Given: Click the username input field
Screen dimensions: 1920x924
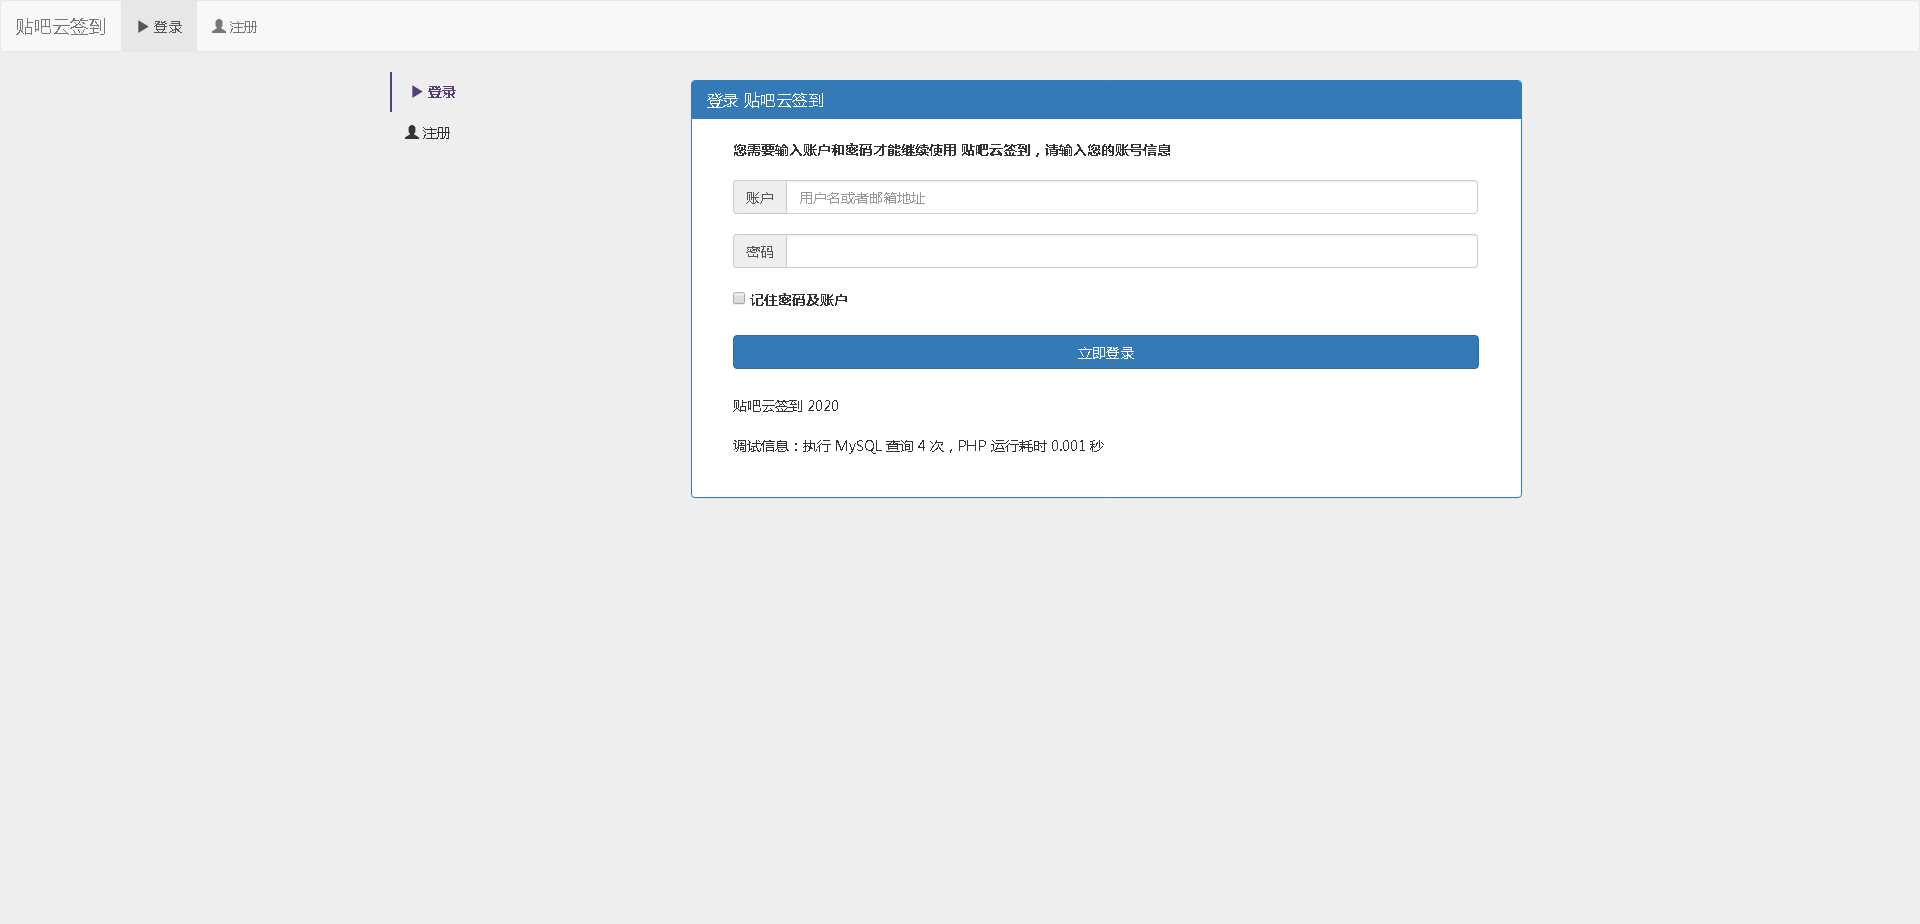Looking at the screenshot, I should click(1130, 197).
